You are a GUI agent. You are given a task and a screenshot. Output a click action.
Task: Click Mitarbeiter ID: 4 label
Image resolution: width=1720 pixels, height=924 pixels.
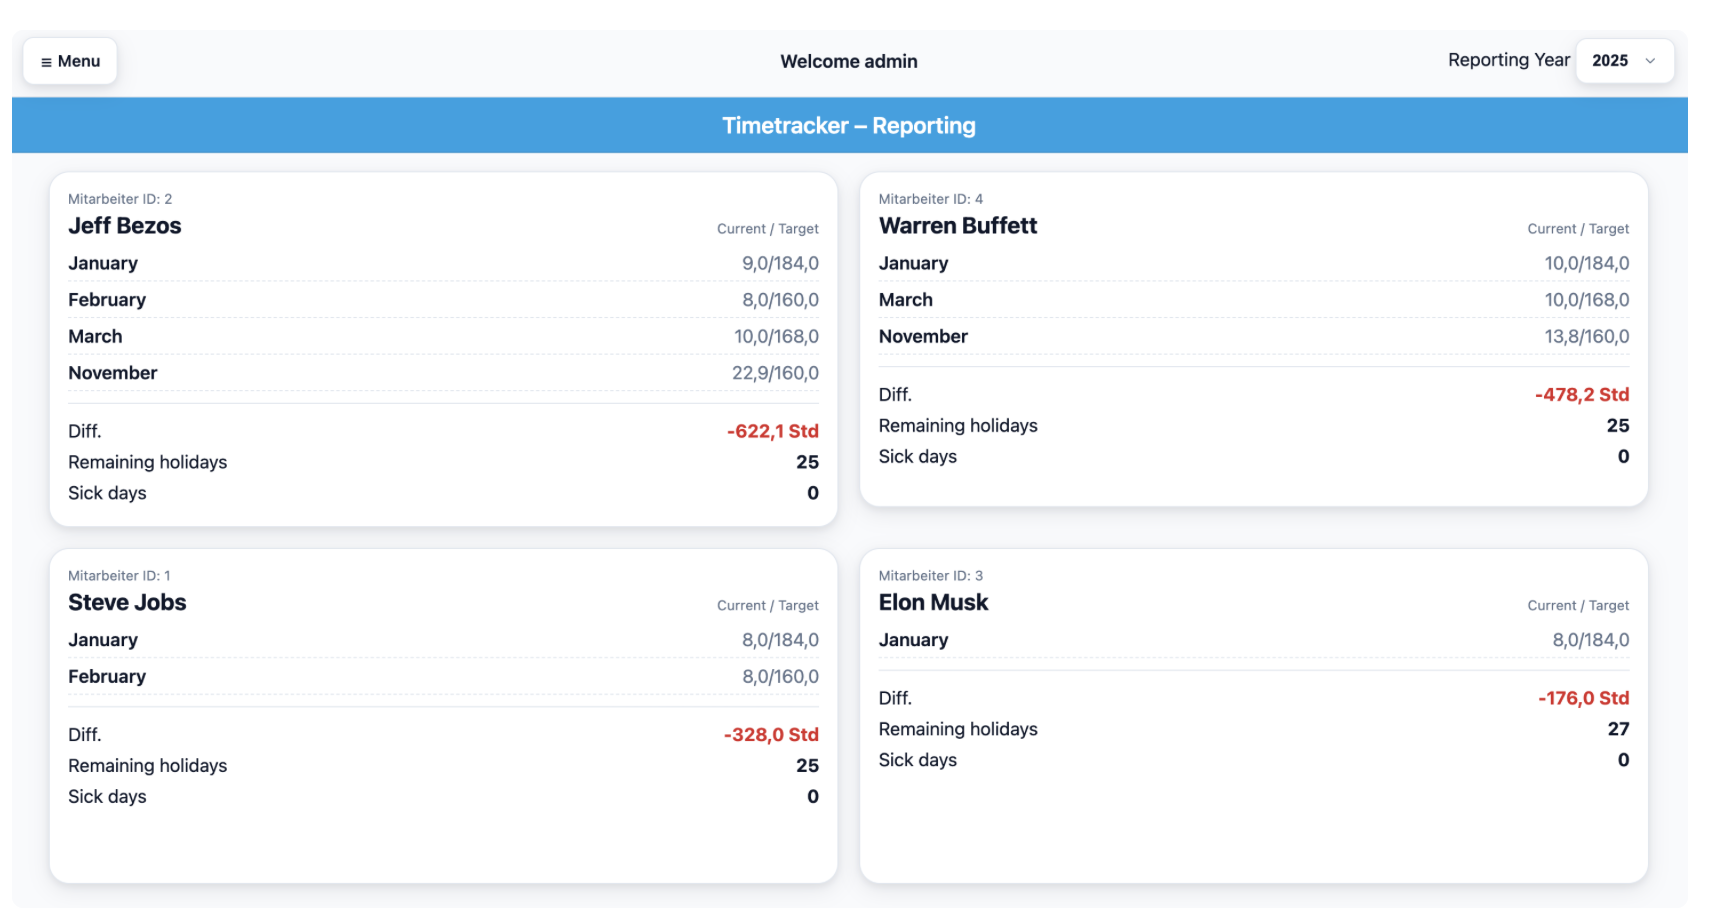pyautogui.click(x=931, y=199)
